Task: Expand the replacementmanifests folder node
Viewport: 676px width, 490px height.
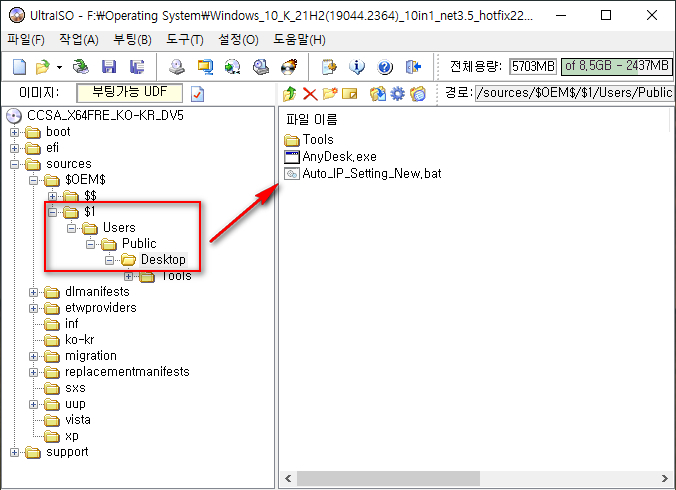Action: (34, 372)
